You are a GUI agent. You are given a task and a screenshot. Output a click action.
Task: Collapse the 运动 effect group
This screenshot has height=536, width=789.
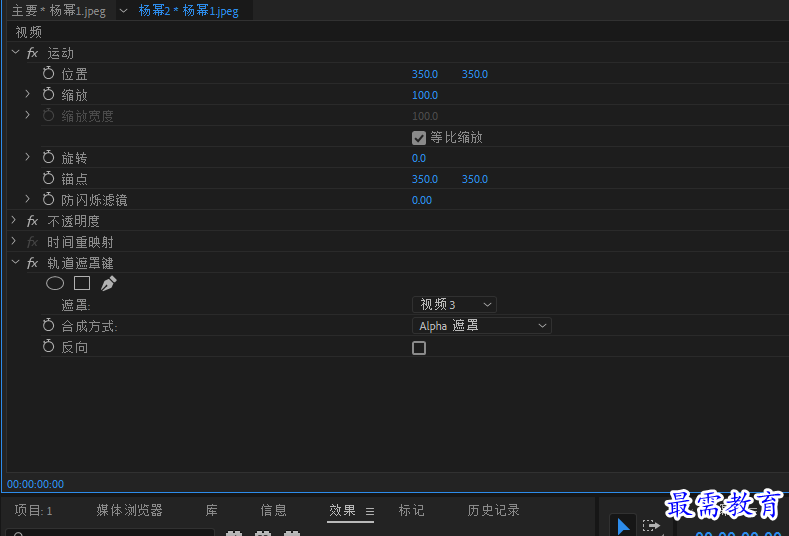16,52
